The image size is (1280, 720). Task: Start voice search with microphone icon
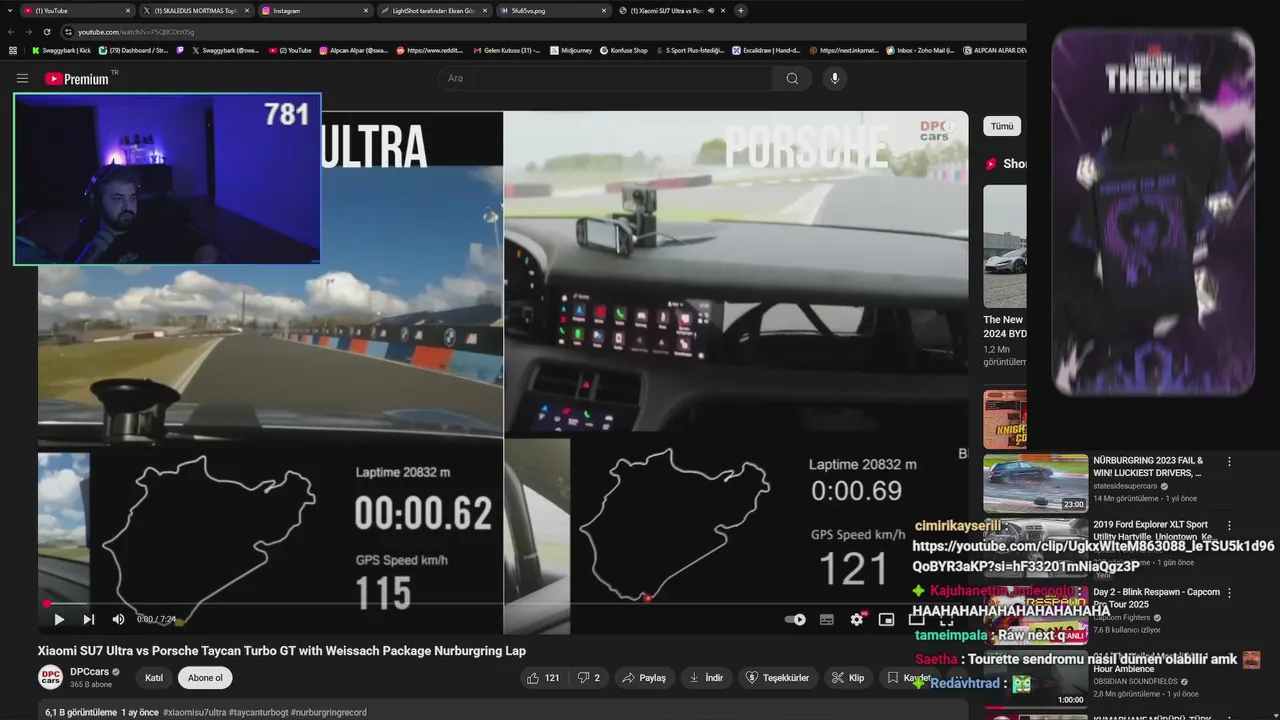click(834, 78)
